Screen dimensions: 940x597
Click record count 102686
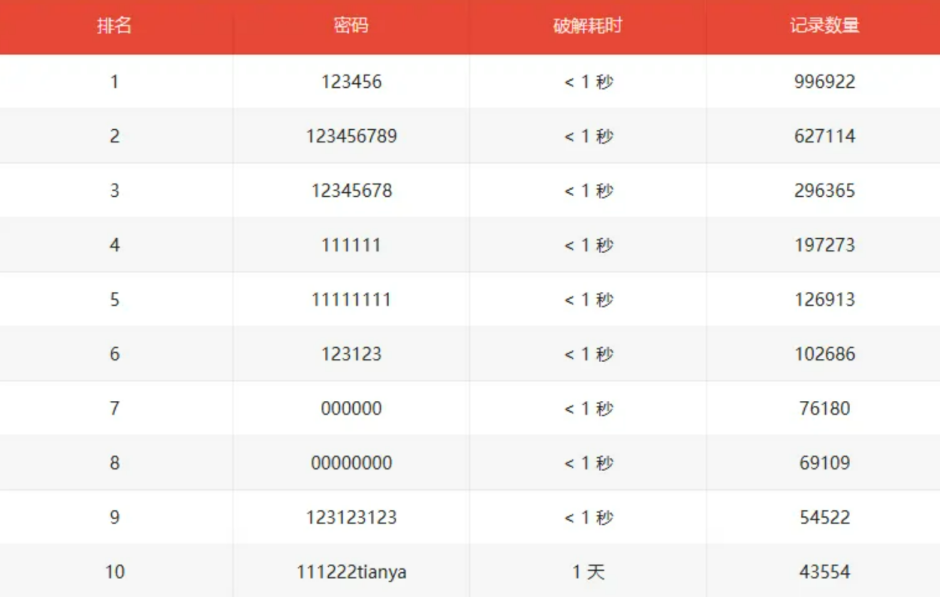click(x=825, y=354)
